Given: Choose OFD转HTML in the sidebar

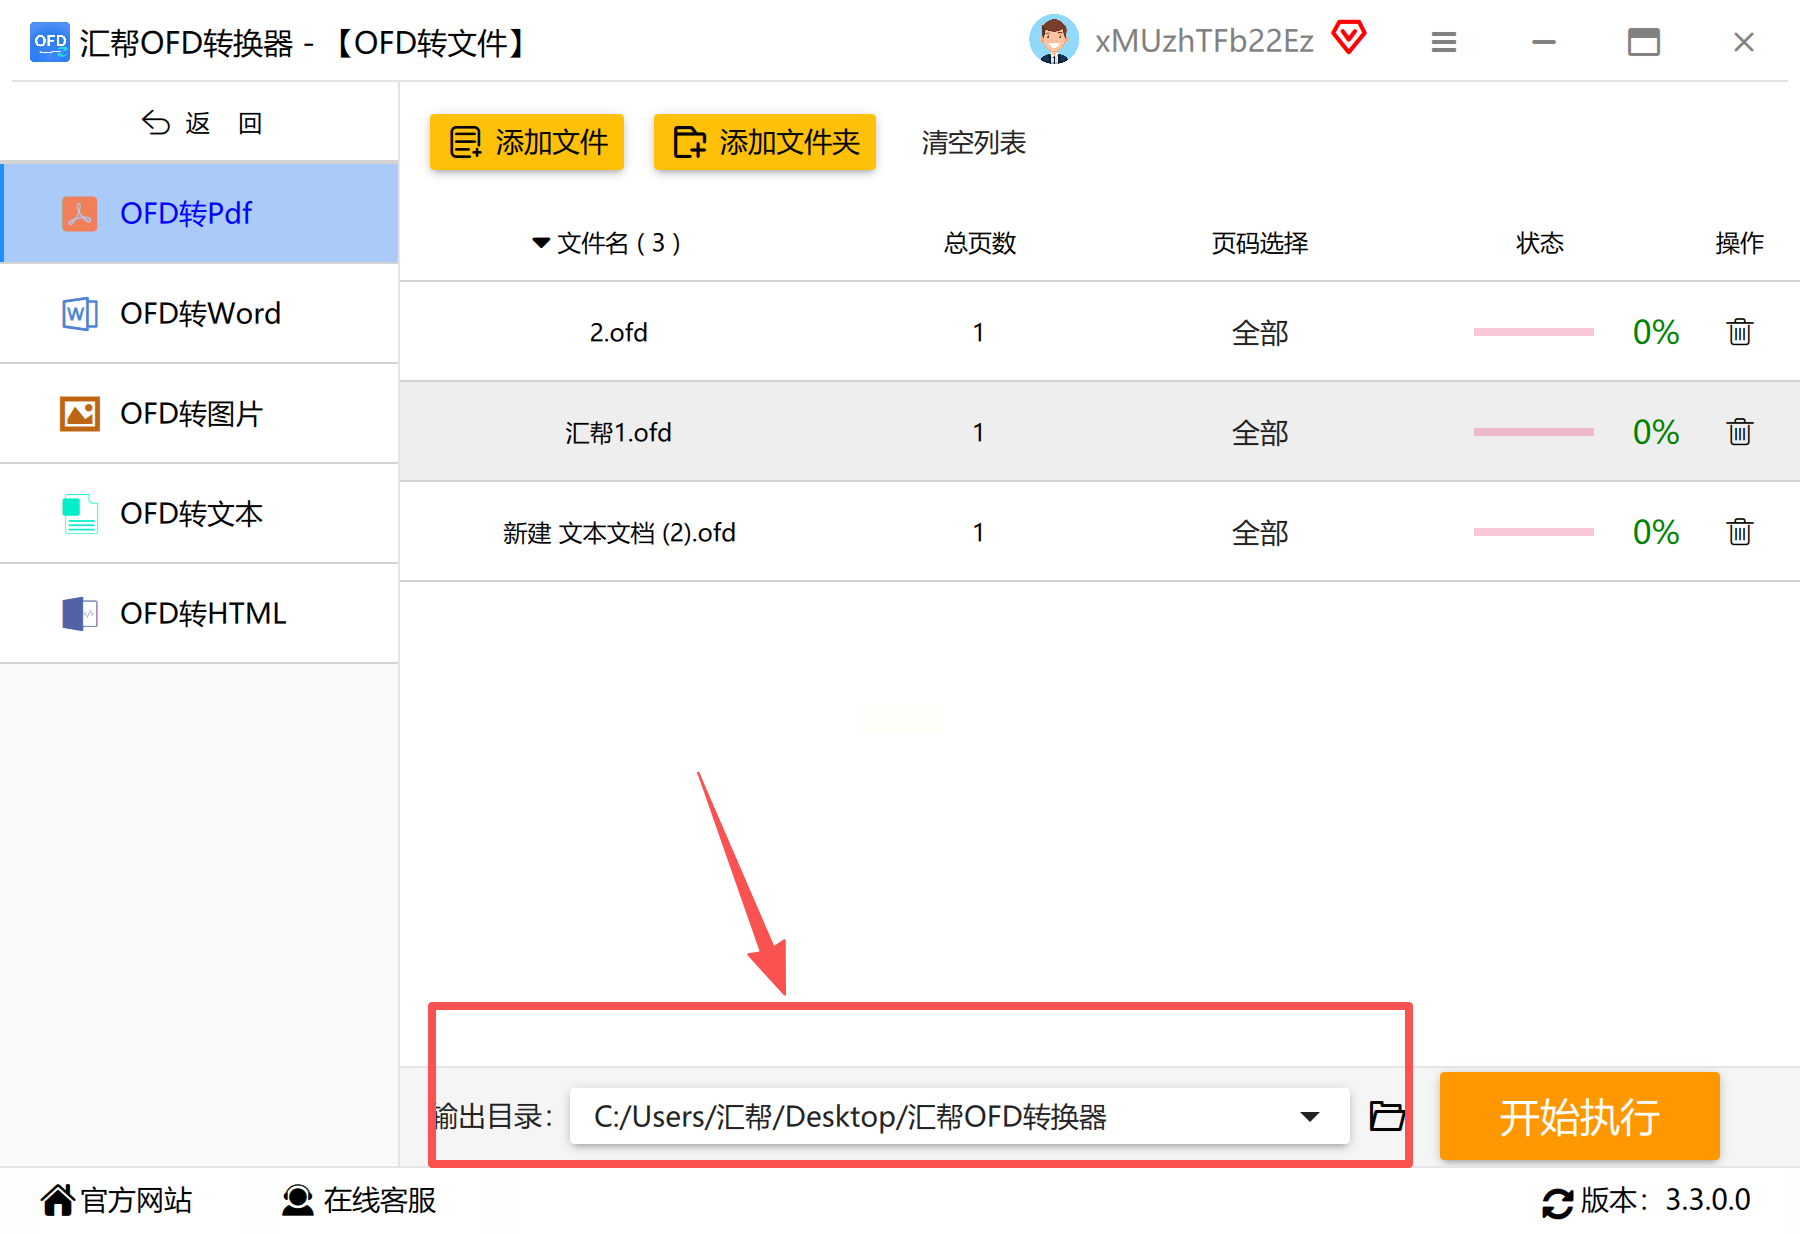Looking at the screenshot, I should (x=200, y=613).
